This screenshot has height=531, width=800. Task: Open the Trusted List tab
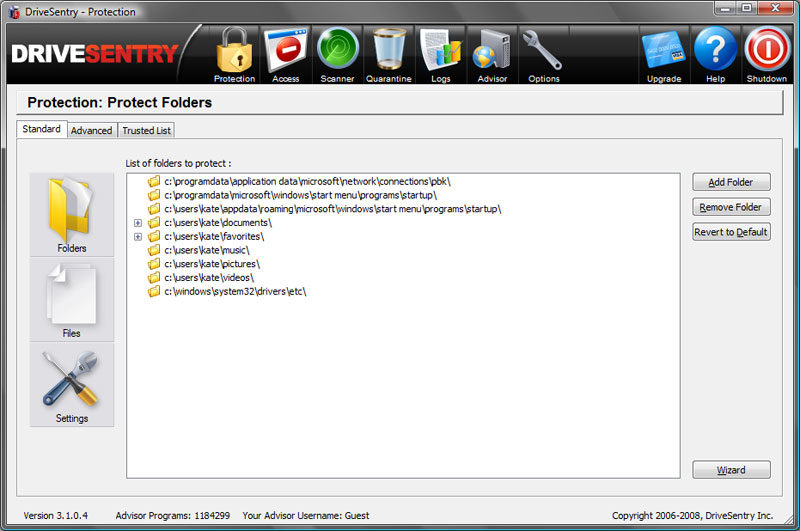pos(146,131)
